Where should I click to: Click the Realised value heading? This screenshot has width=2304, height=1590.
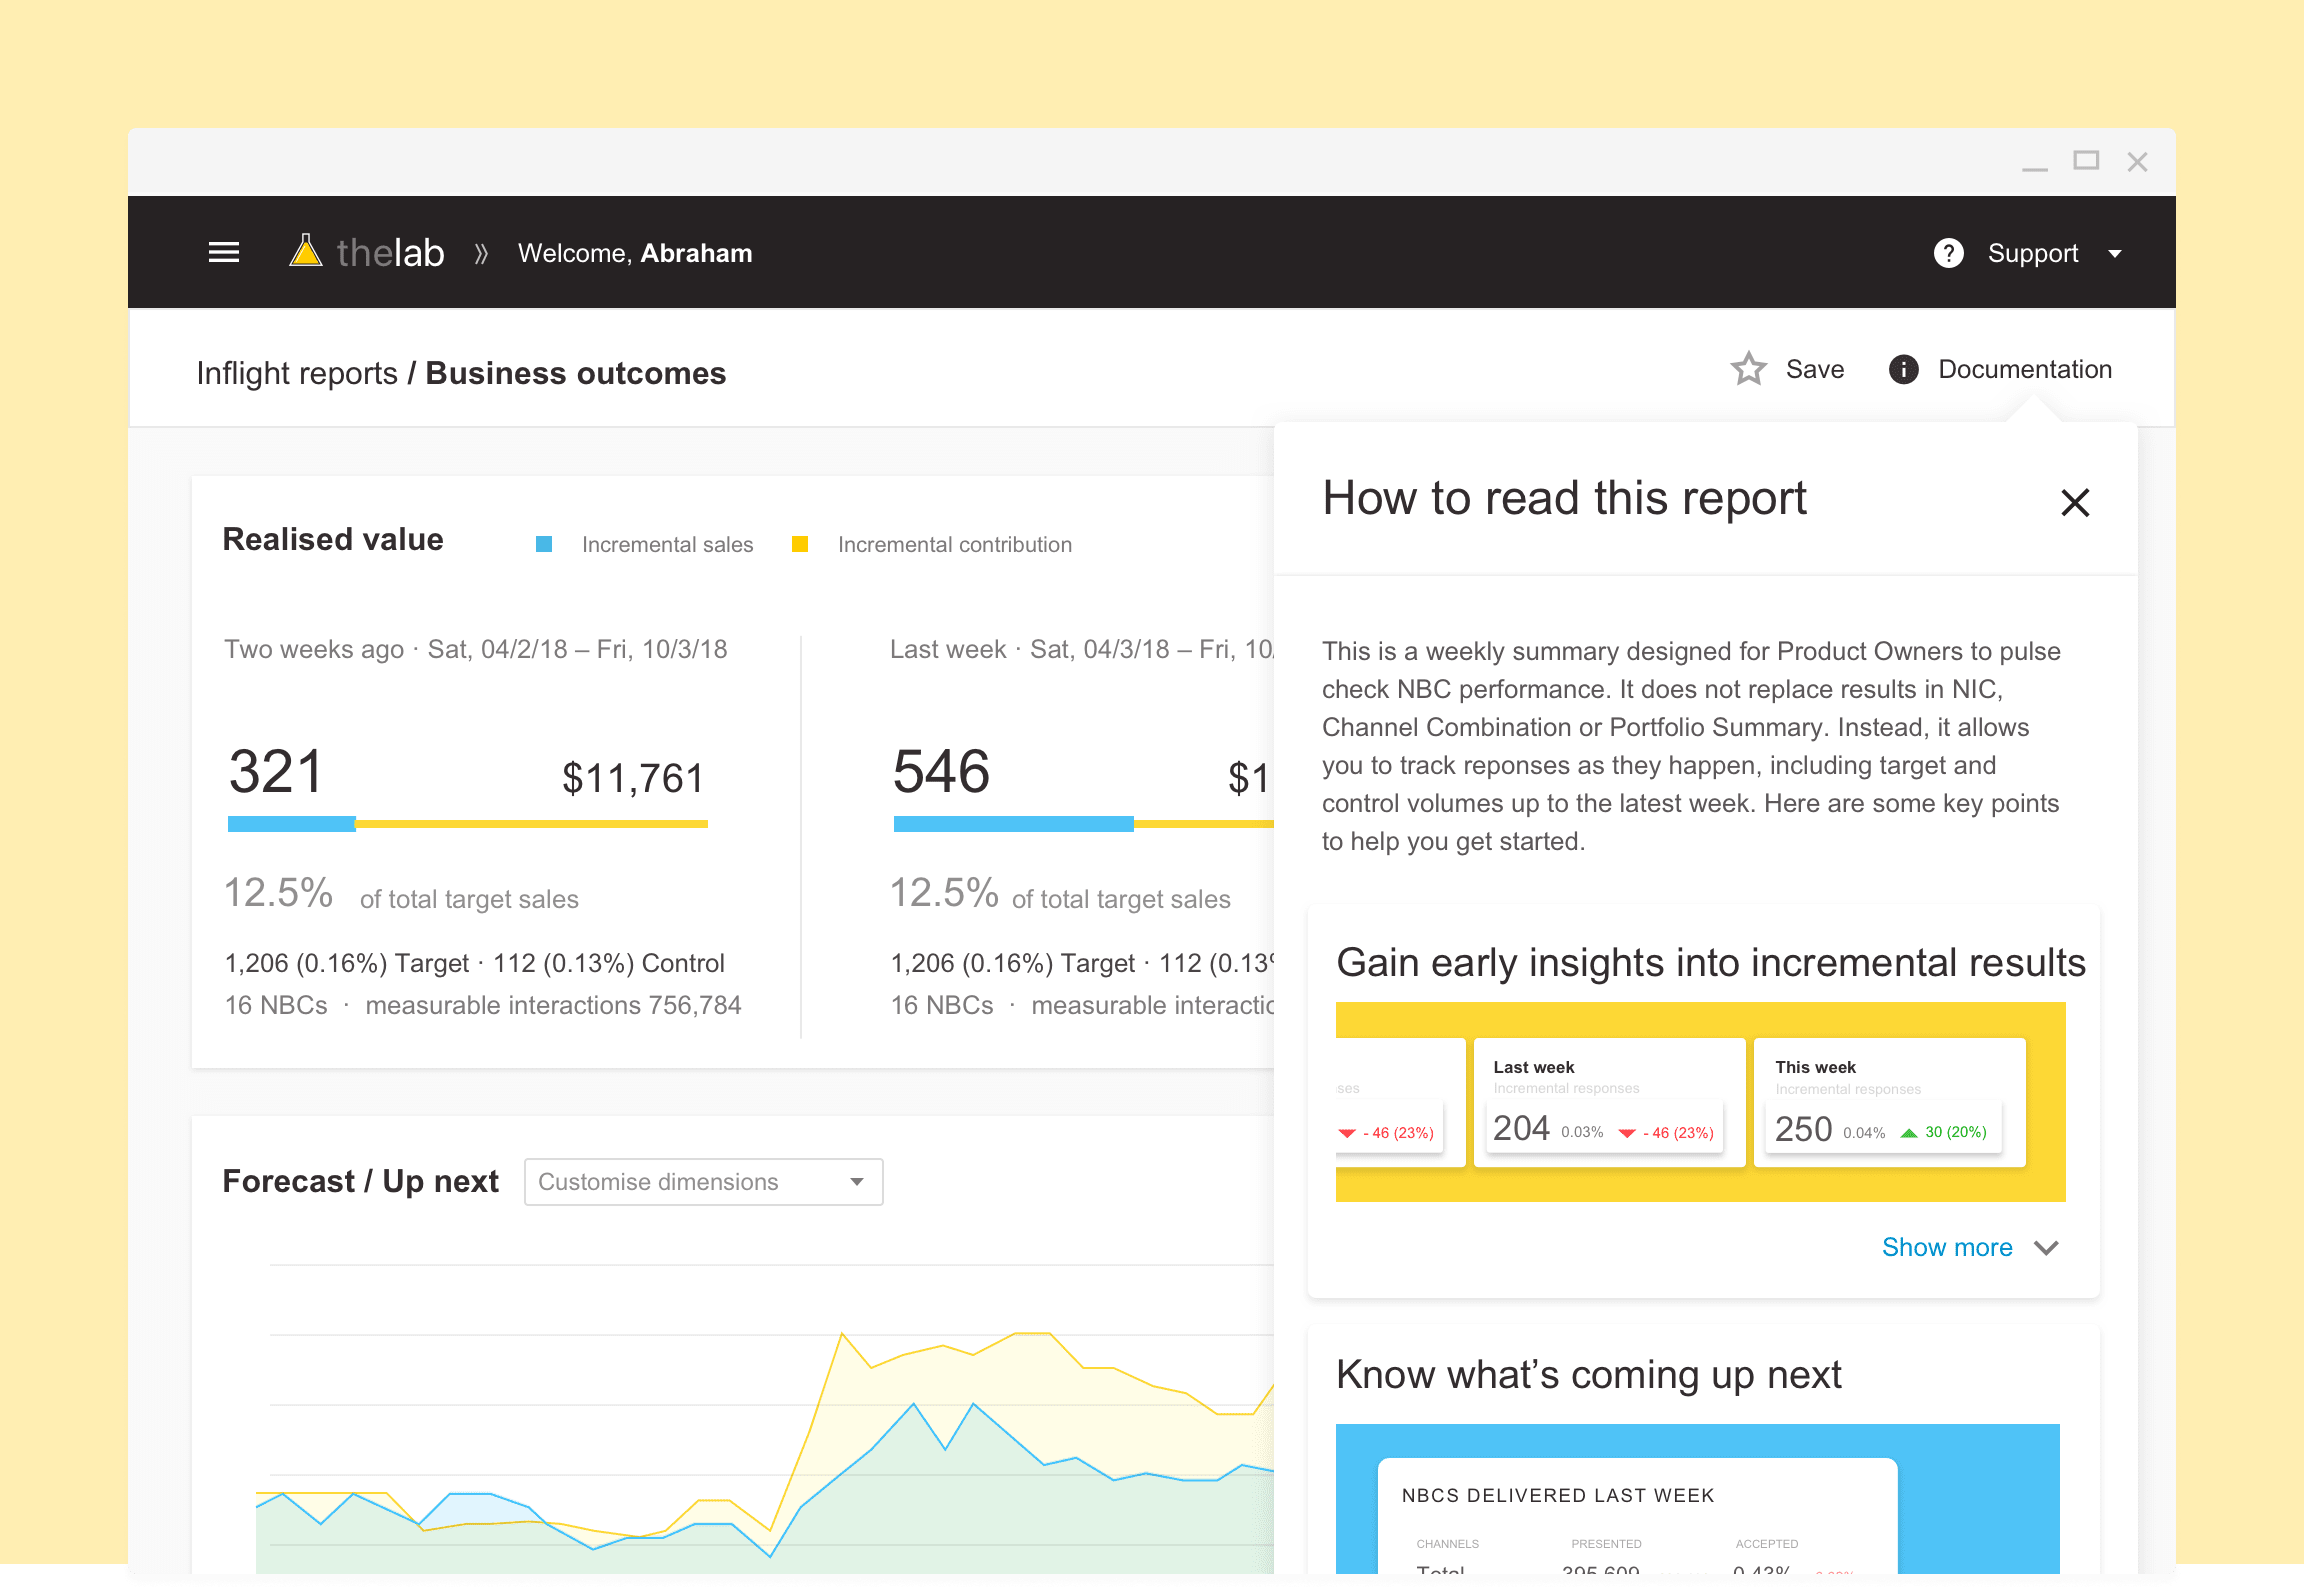(333, 539)
